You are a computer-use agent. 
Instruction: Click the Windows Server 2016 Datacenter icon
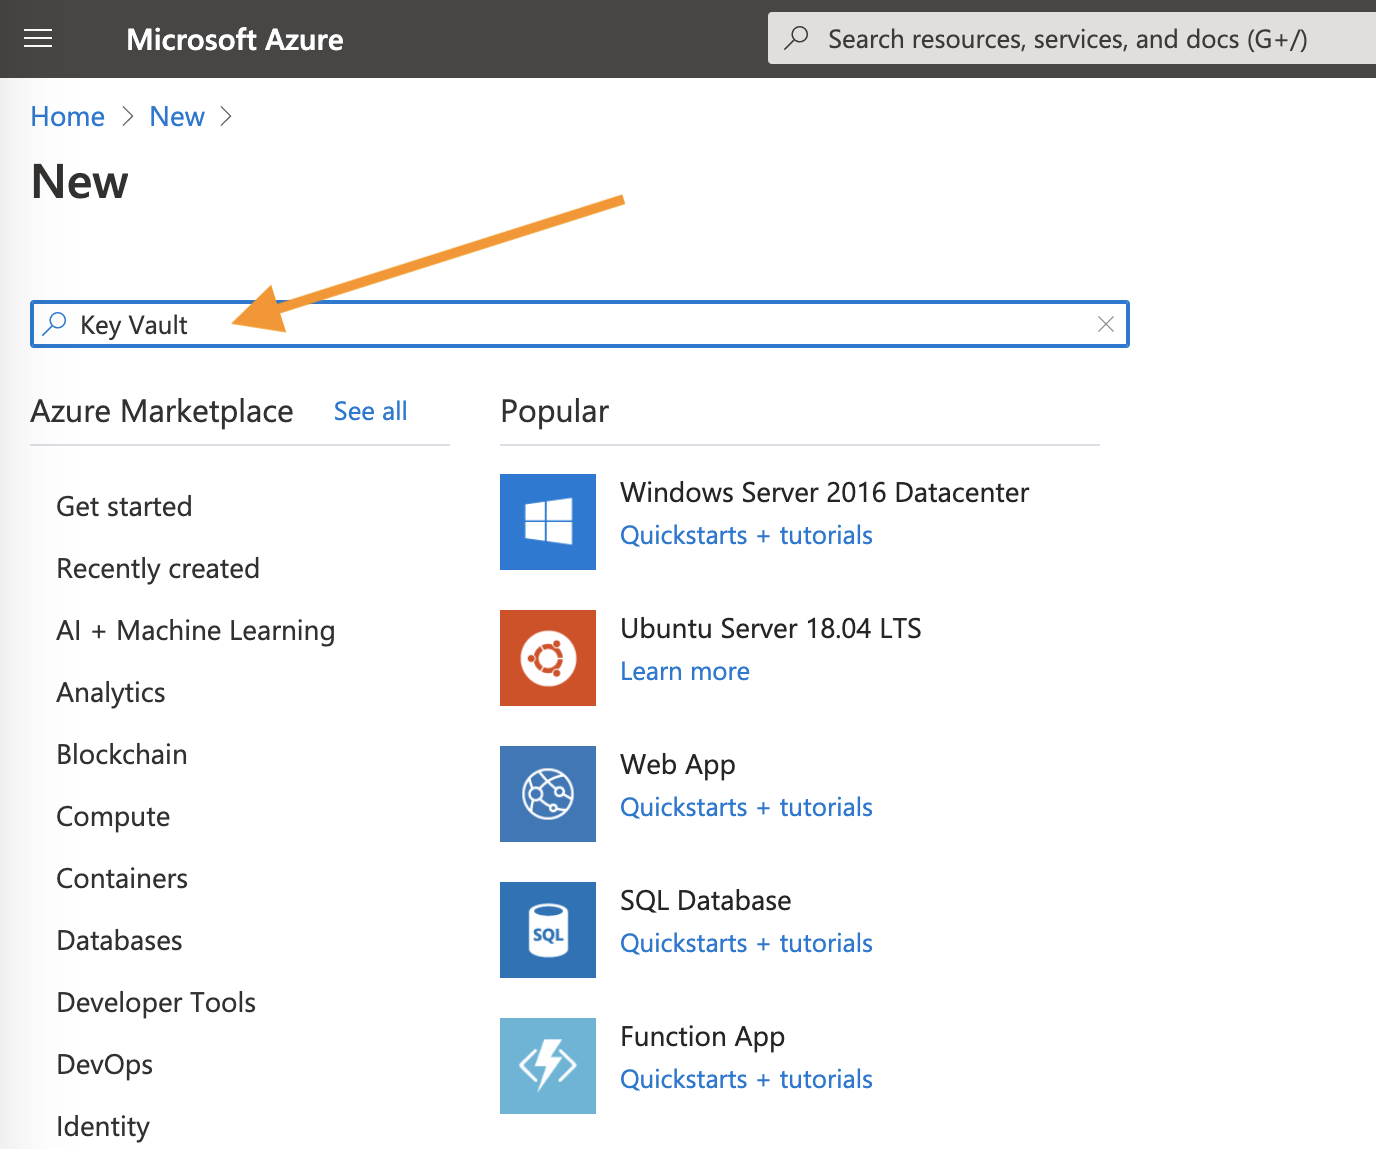pos(548,522)
